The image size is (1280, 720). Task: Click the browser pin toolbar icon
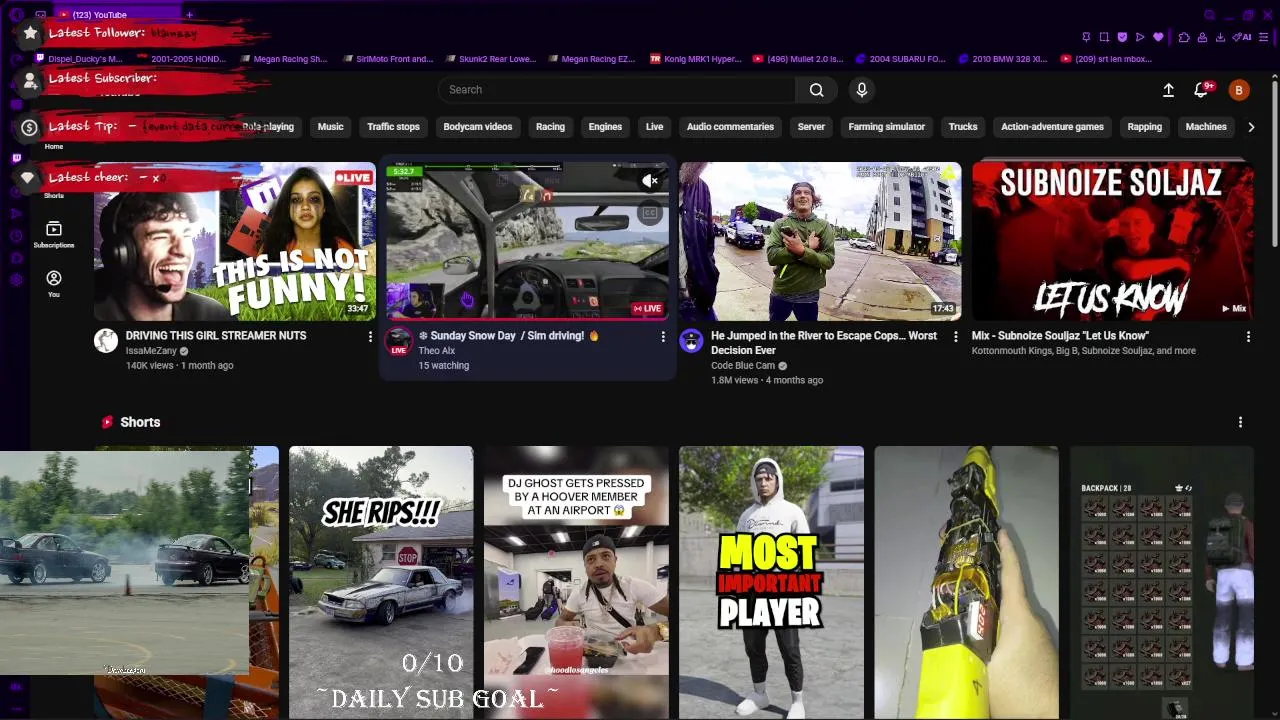click(1086, 37)
